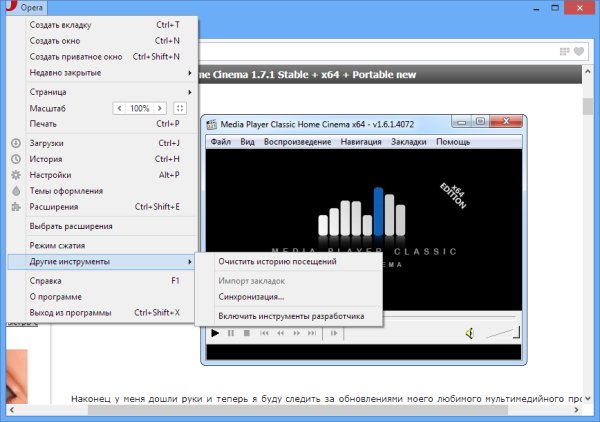Increase zoom with right arrow in Масштаб
The width and height of the screenshot is (600, 422).
160,108
